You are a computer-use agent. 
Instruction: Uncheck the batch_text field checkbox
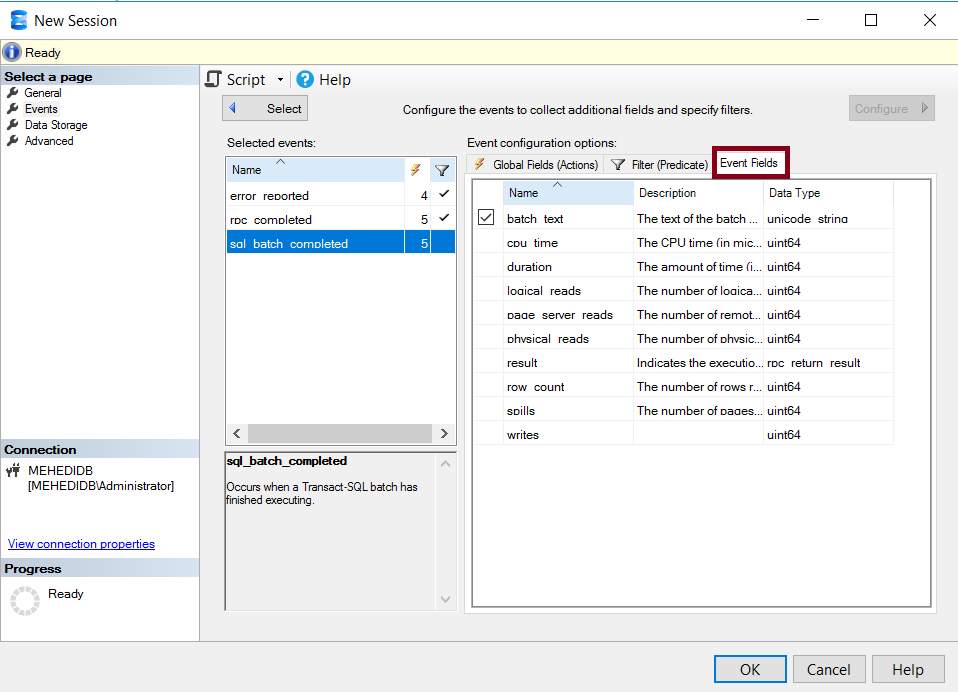tap(486, 217)
